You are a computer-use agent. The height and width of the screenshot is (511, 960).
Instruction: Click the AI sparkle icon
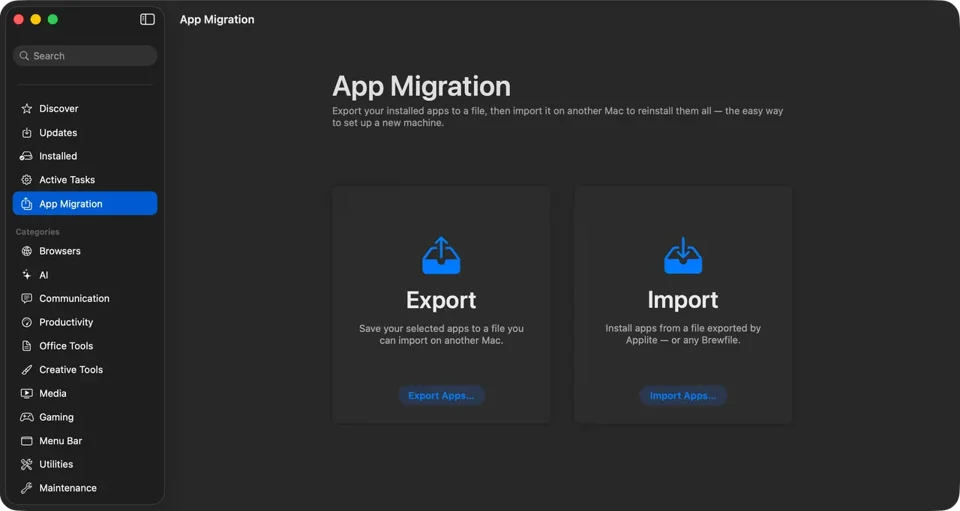(x=26, y=275)
